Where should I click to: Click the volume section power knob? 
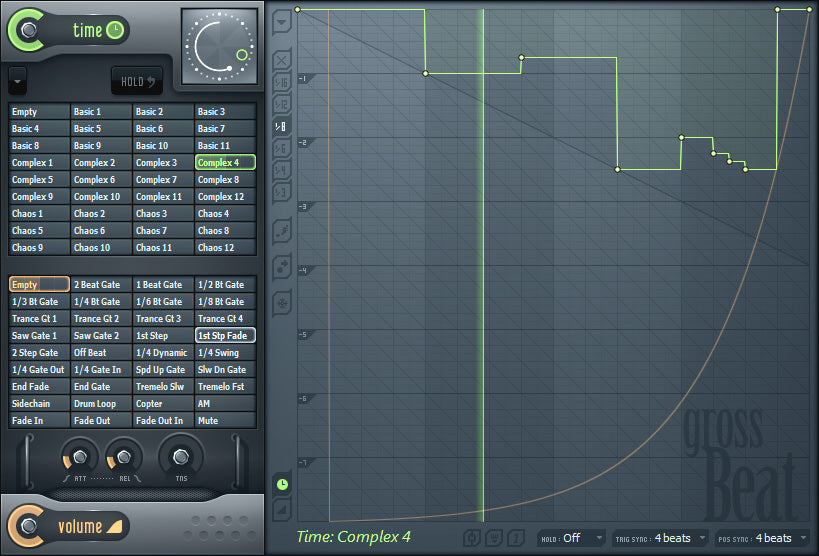(x=28, y=526)
